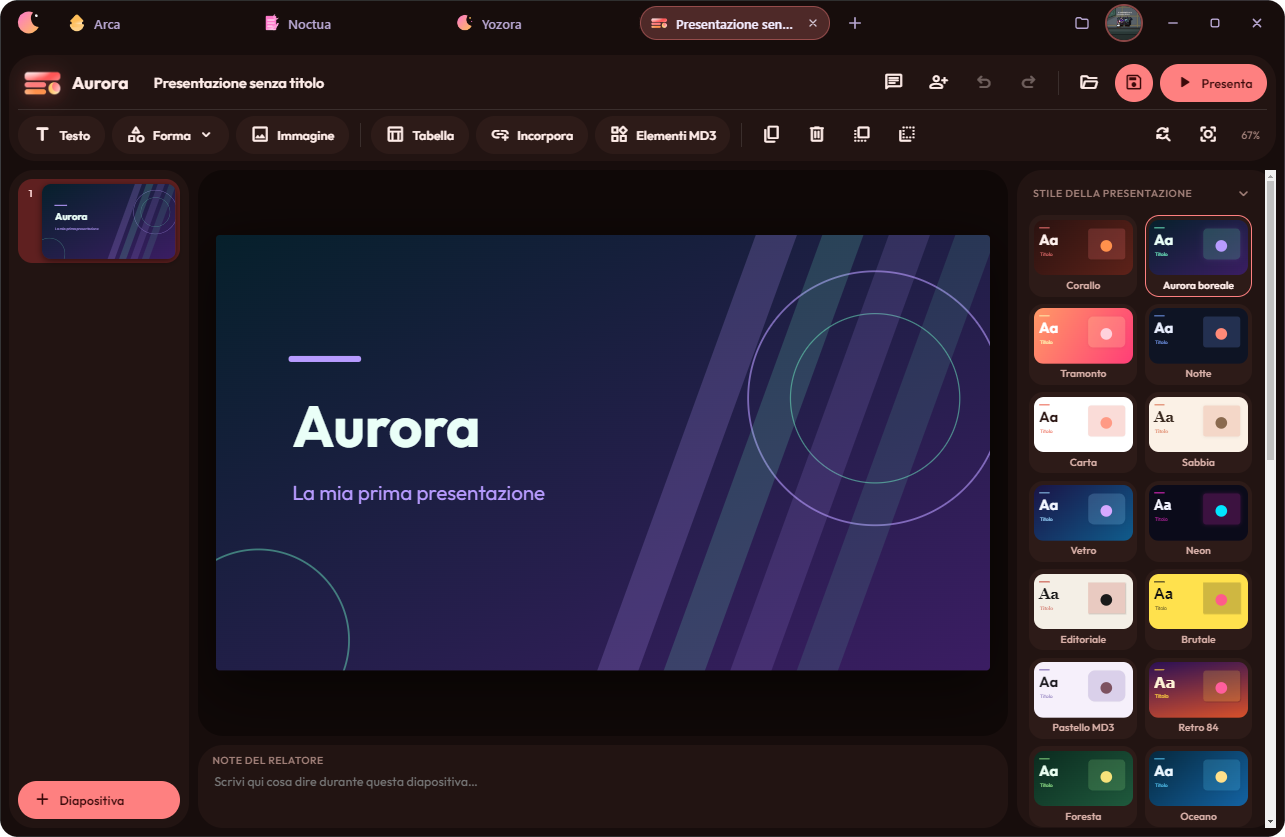The height and width of the screenshot is (837, 1285).
Task: Click the add collaborator icon
Action: point(938,83)
